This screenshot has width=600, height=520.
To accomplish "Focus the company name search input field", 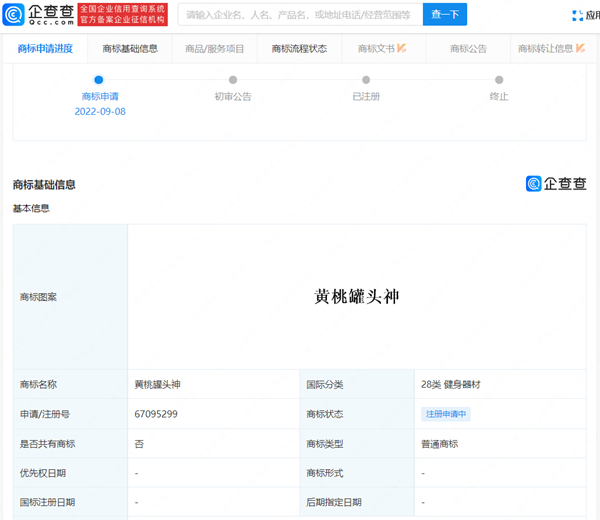I will (300, 15).
